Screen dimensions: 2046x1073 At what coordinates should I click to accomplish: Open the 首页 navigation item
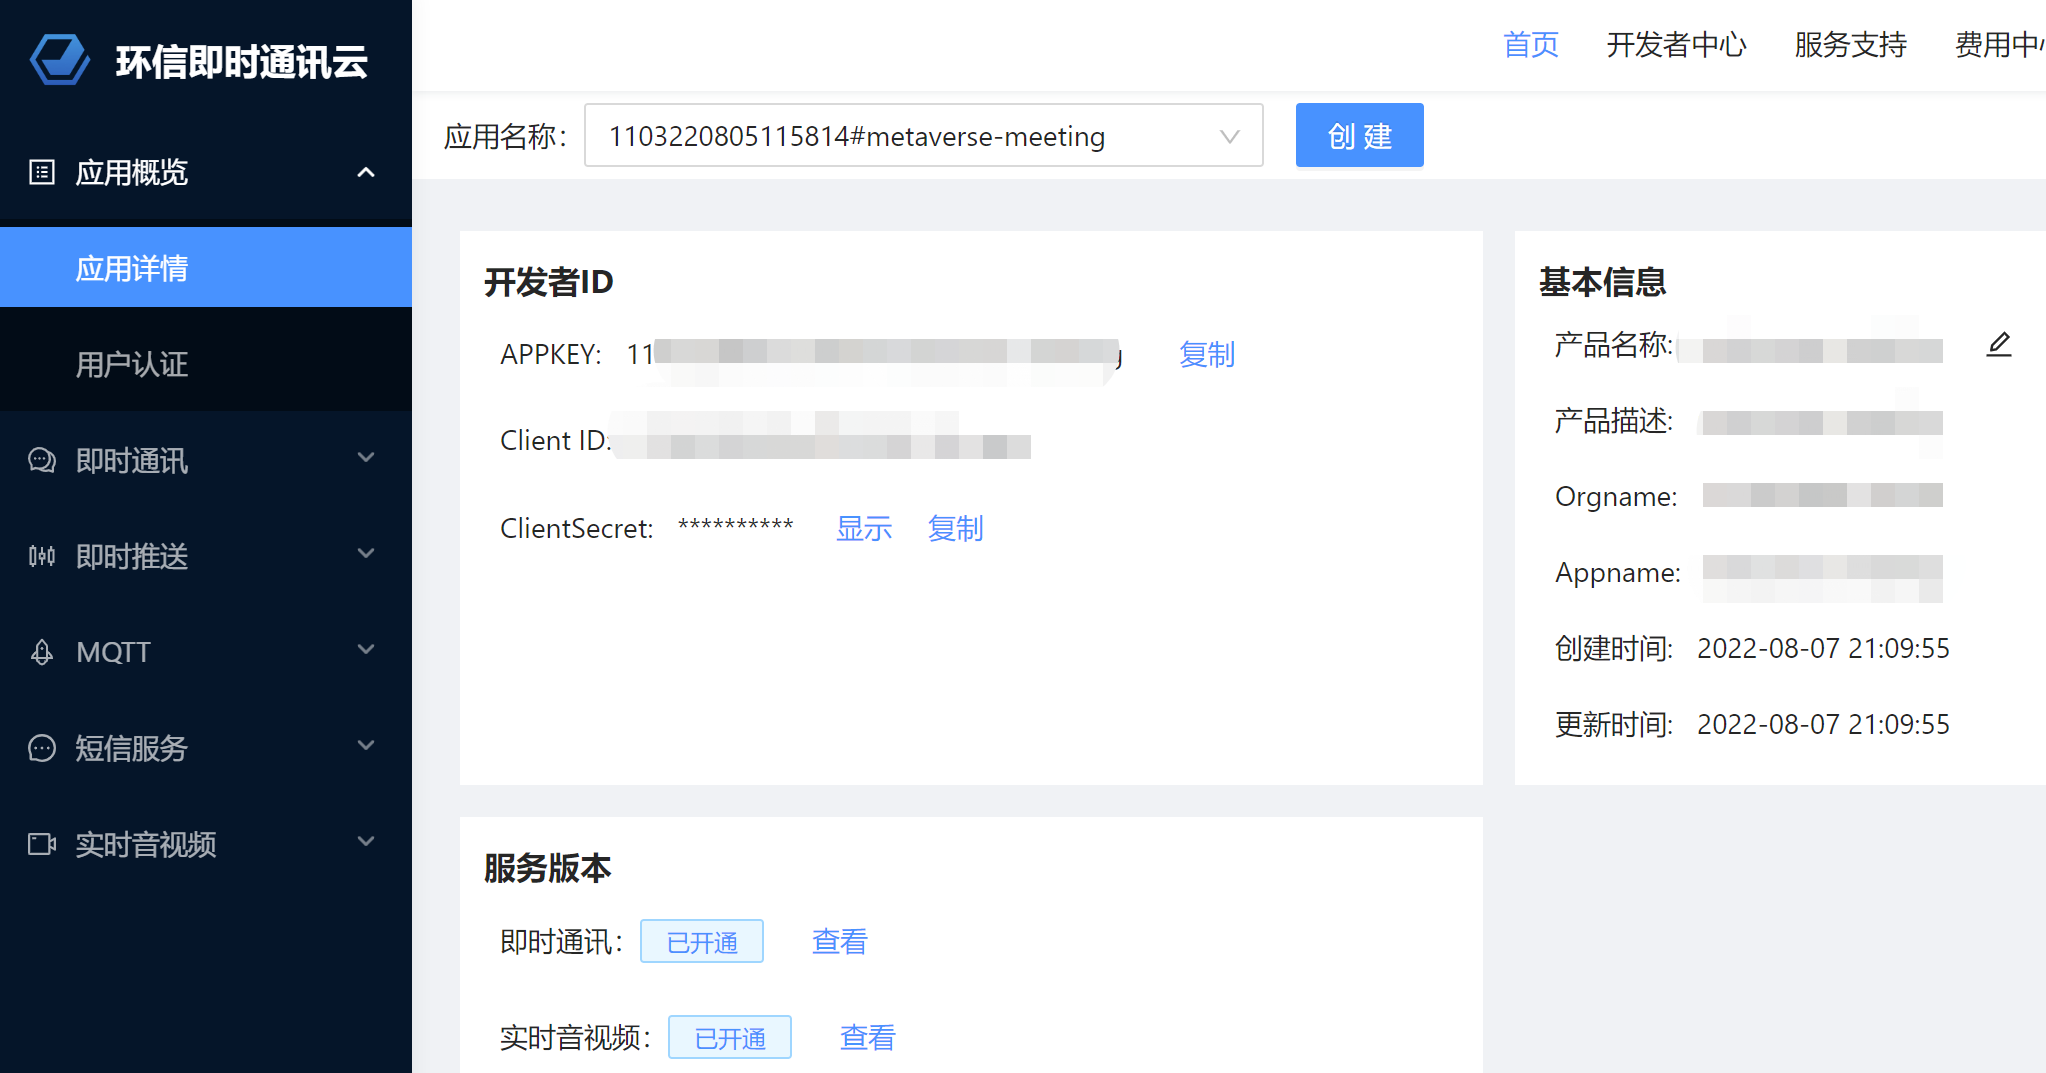coord(1530,45)
